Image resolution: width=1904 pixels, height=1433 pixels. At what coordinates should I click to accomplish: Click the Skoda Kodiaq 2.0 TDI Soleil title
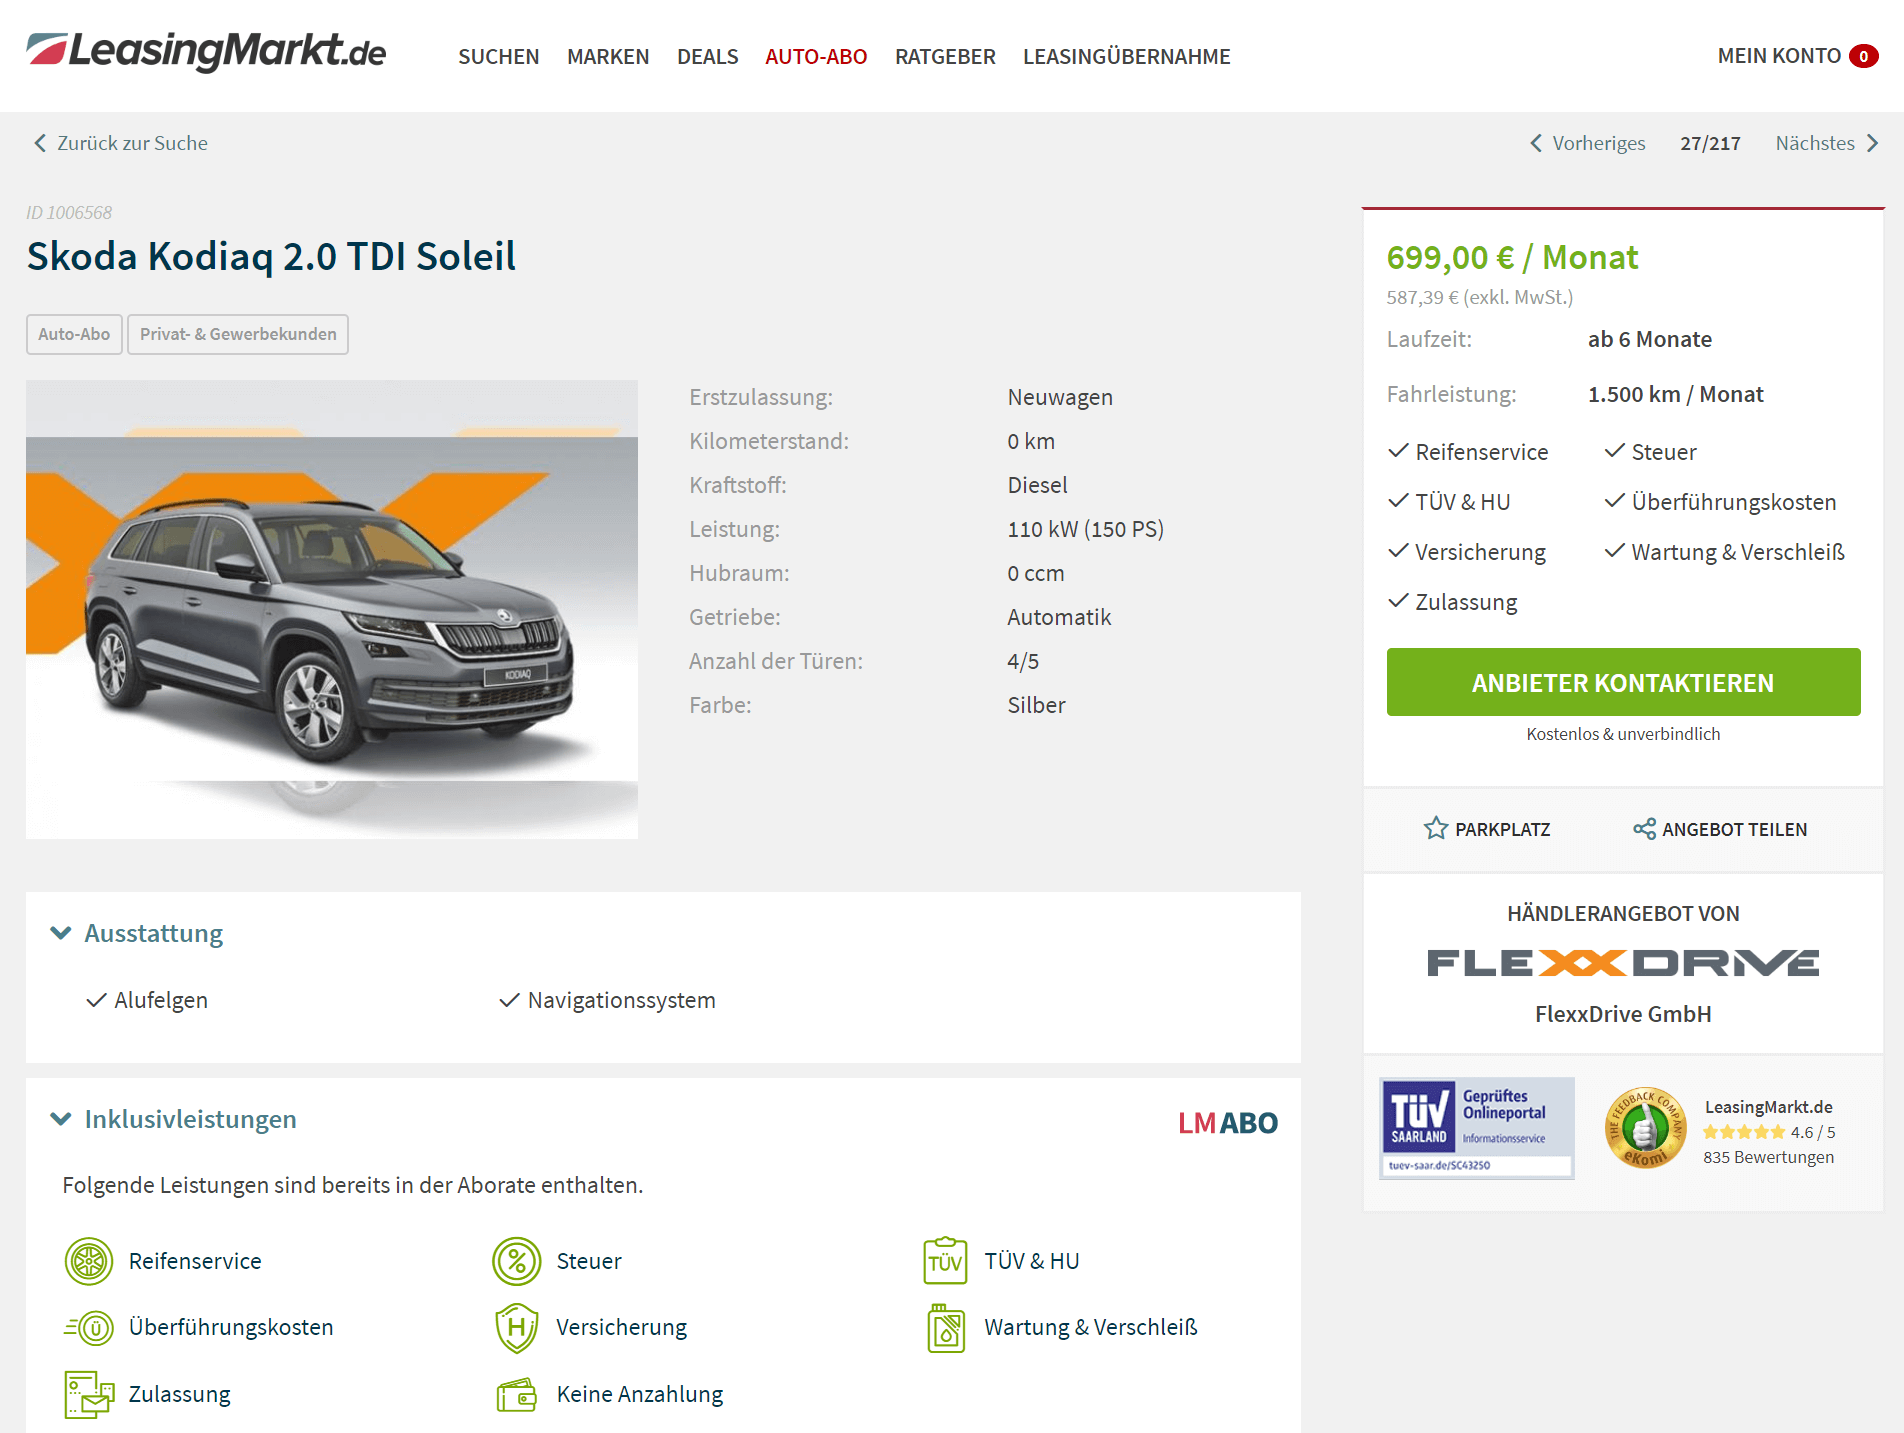[x=271, y=256]
